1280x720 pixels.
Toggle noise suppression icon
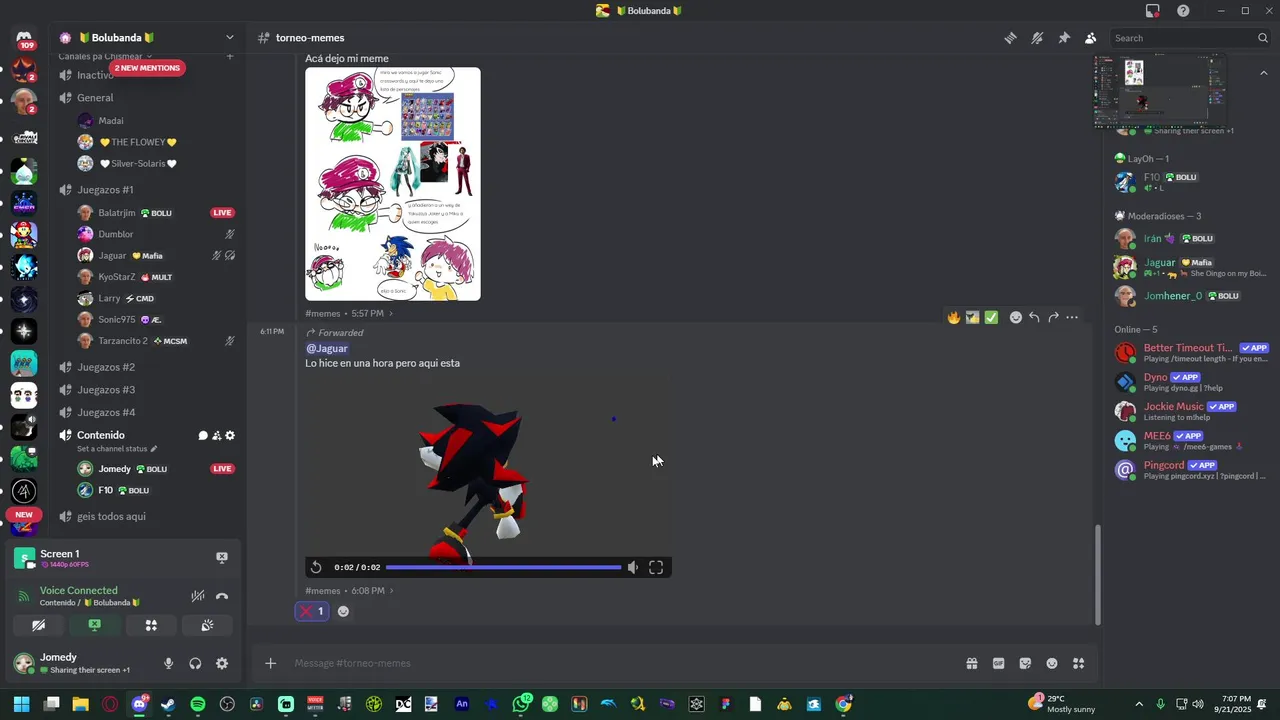coord(198,596)
